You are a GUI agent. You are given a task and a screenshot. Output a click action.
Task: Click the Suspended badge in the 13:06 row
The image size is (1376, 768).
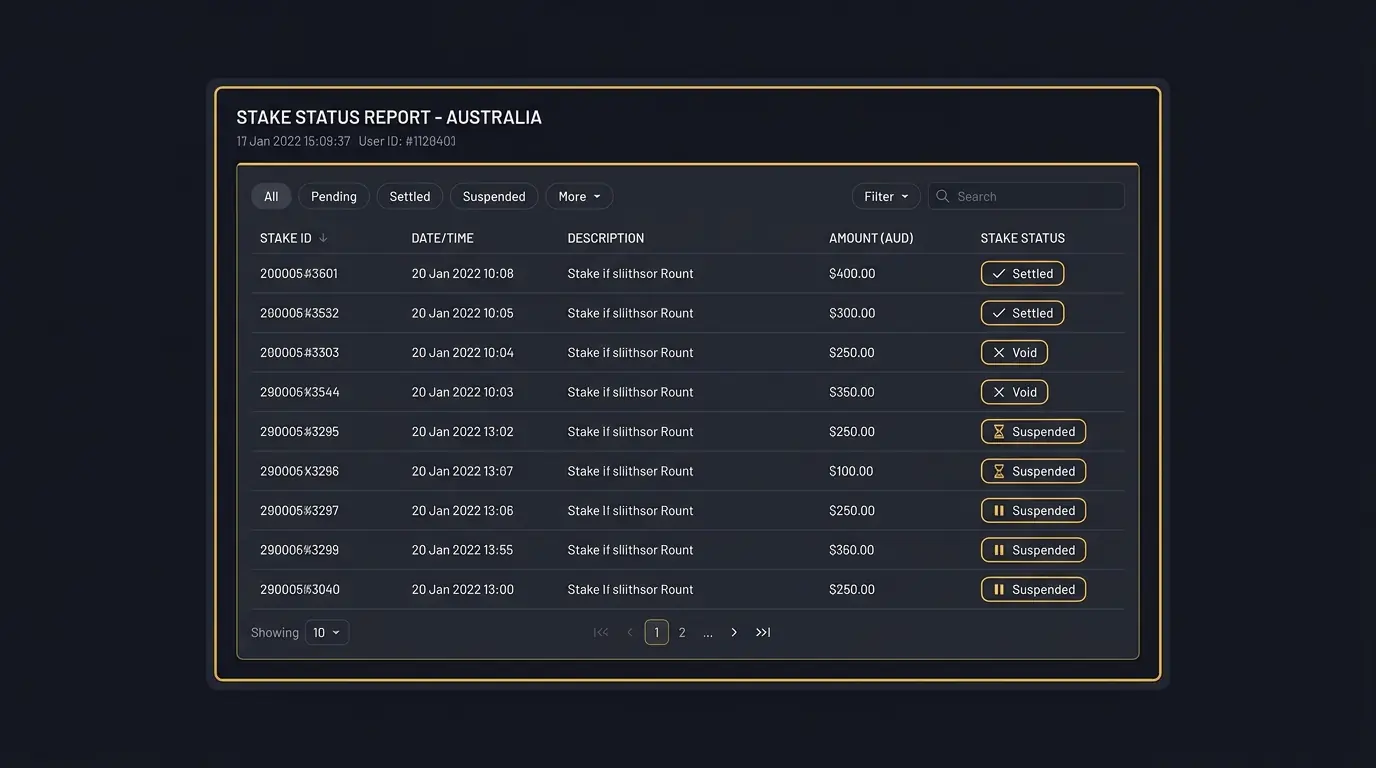click(x=1033, y=510)
